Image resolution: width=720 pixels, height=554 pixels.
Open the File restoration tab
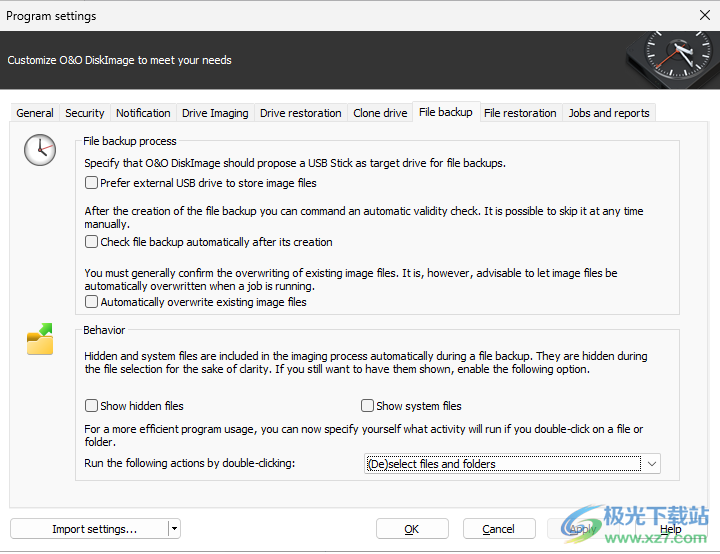coord(520,113)
